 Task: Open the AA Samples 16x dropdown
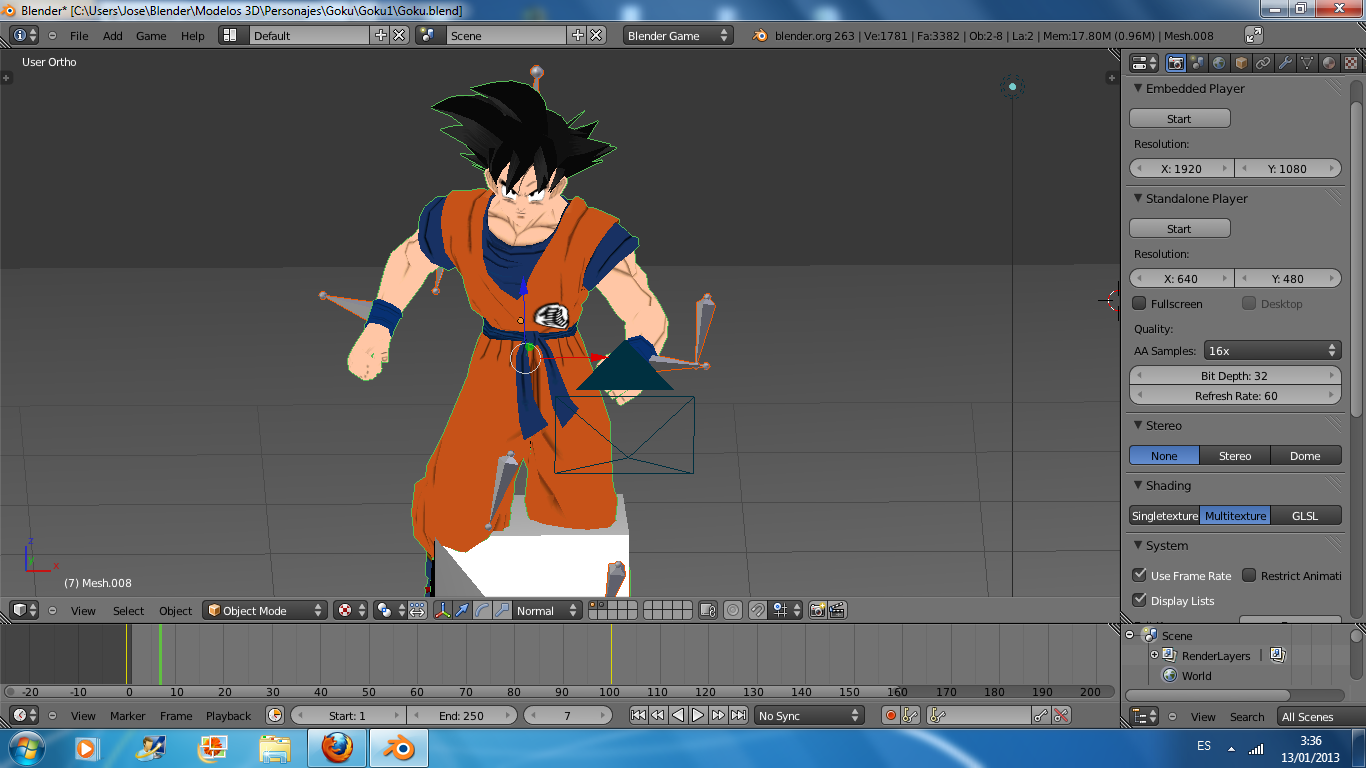[1272, 351]
